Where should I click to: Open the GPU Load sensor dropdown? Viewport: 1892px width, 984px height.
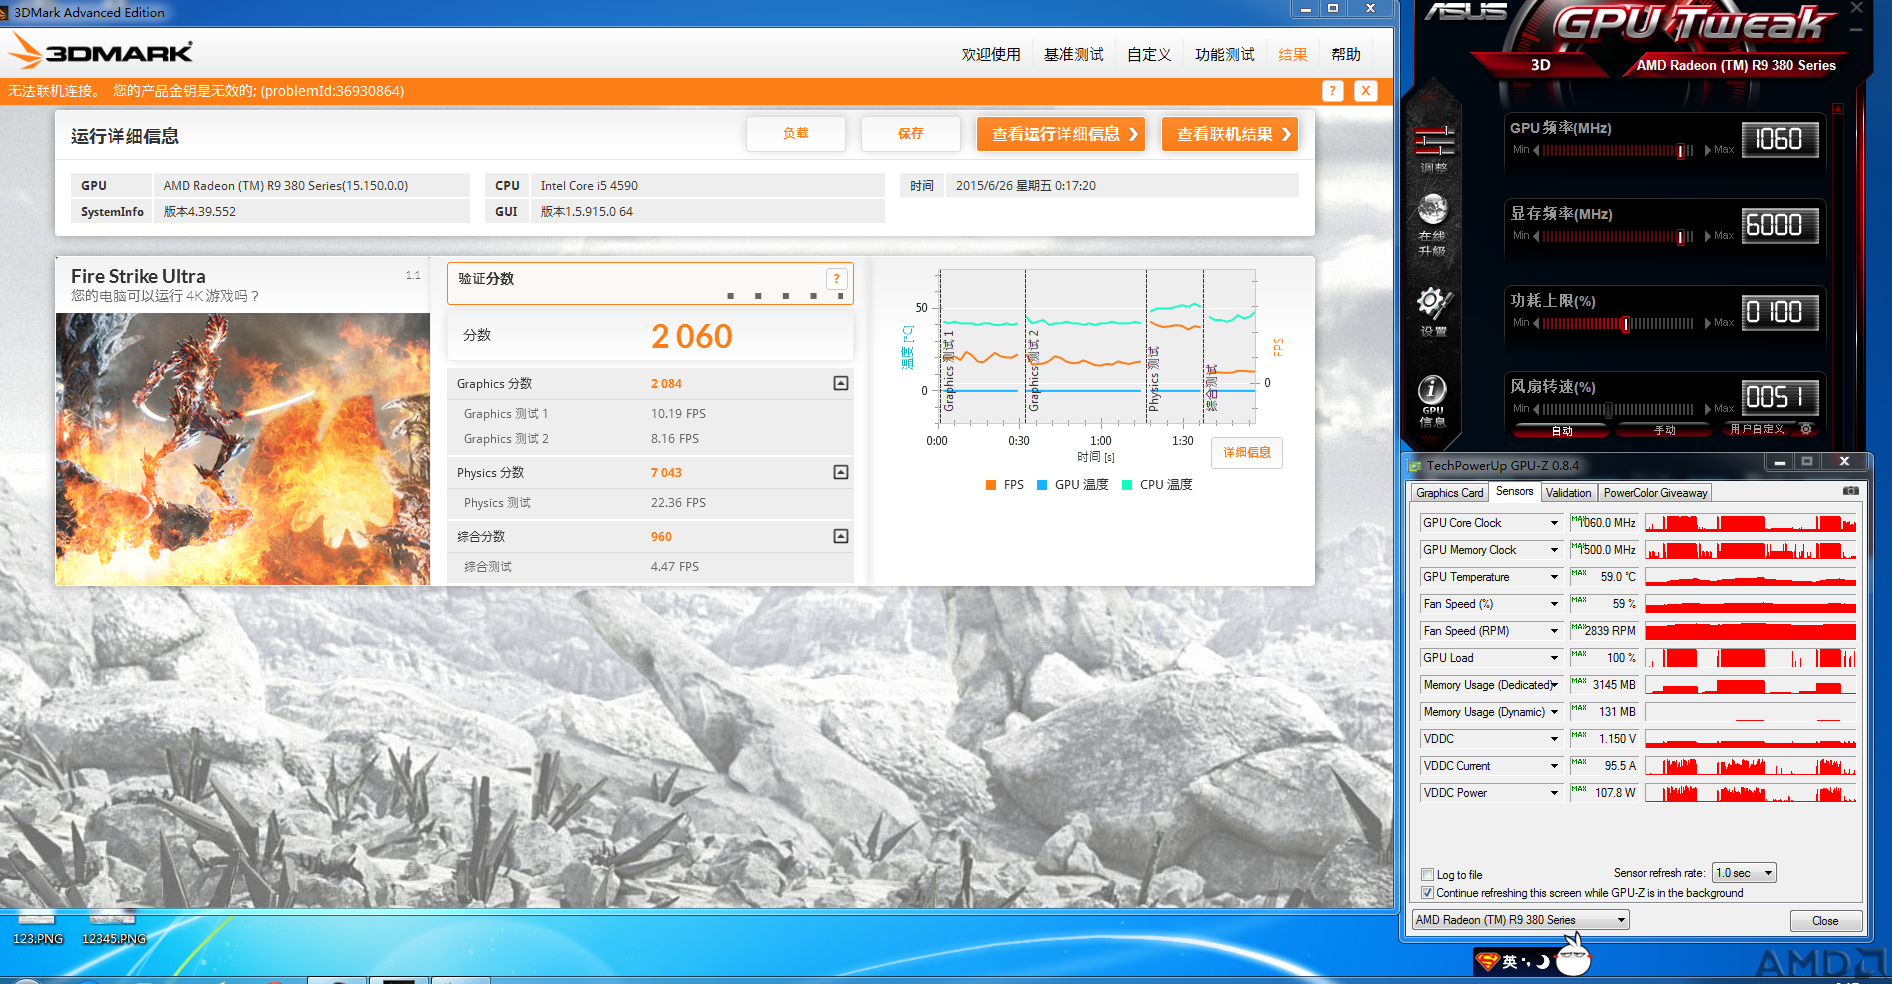coord(1554,658)
